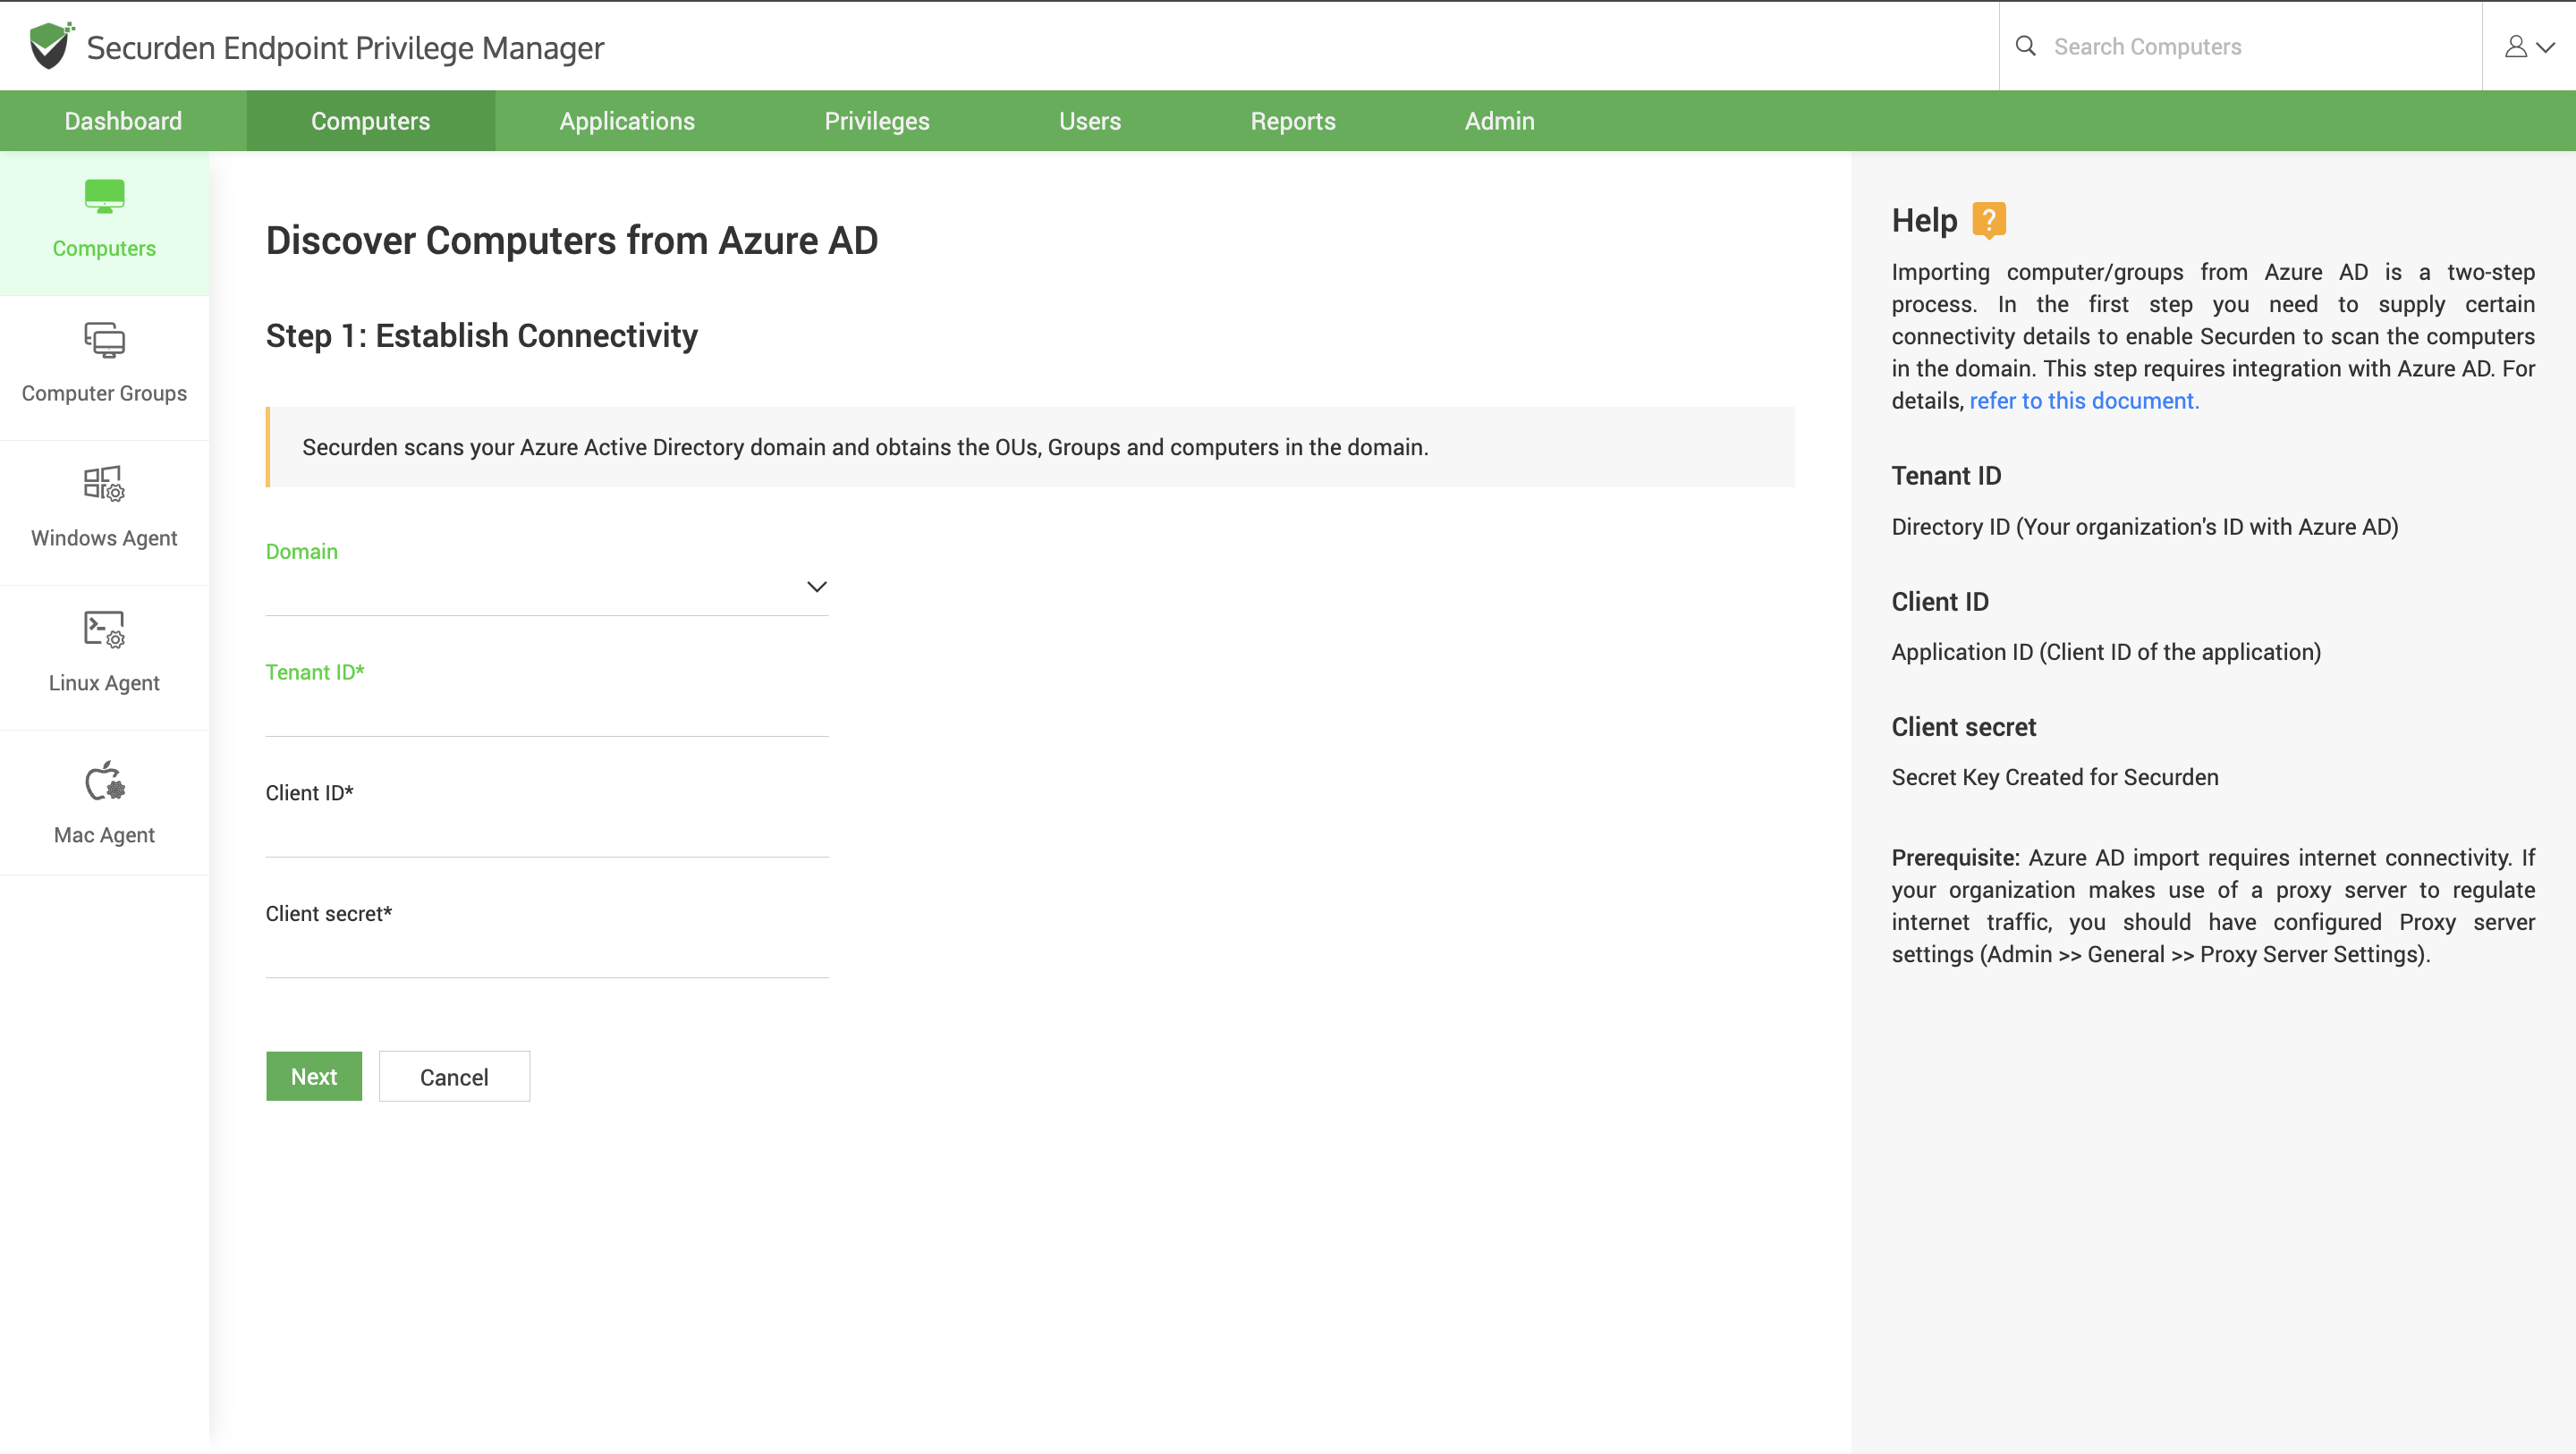Switch to the Dashboard tab
The width and height of the screenshot is (2576, 1454).
(123, 121)
